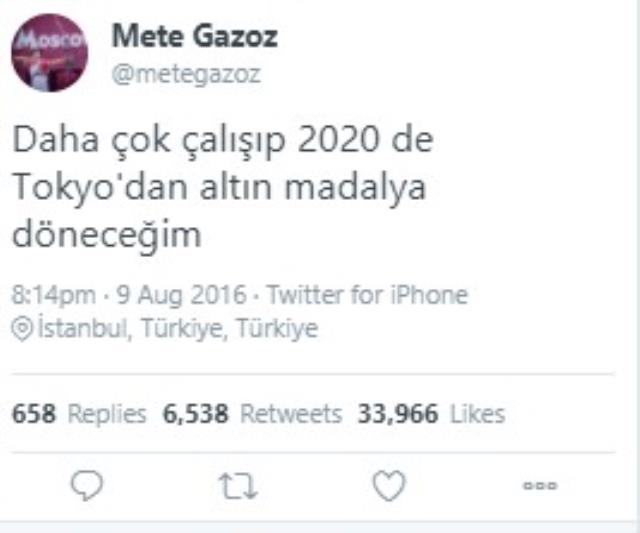
Task: Click the 33,966 like count number
Action: click(398, 414)
